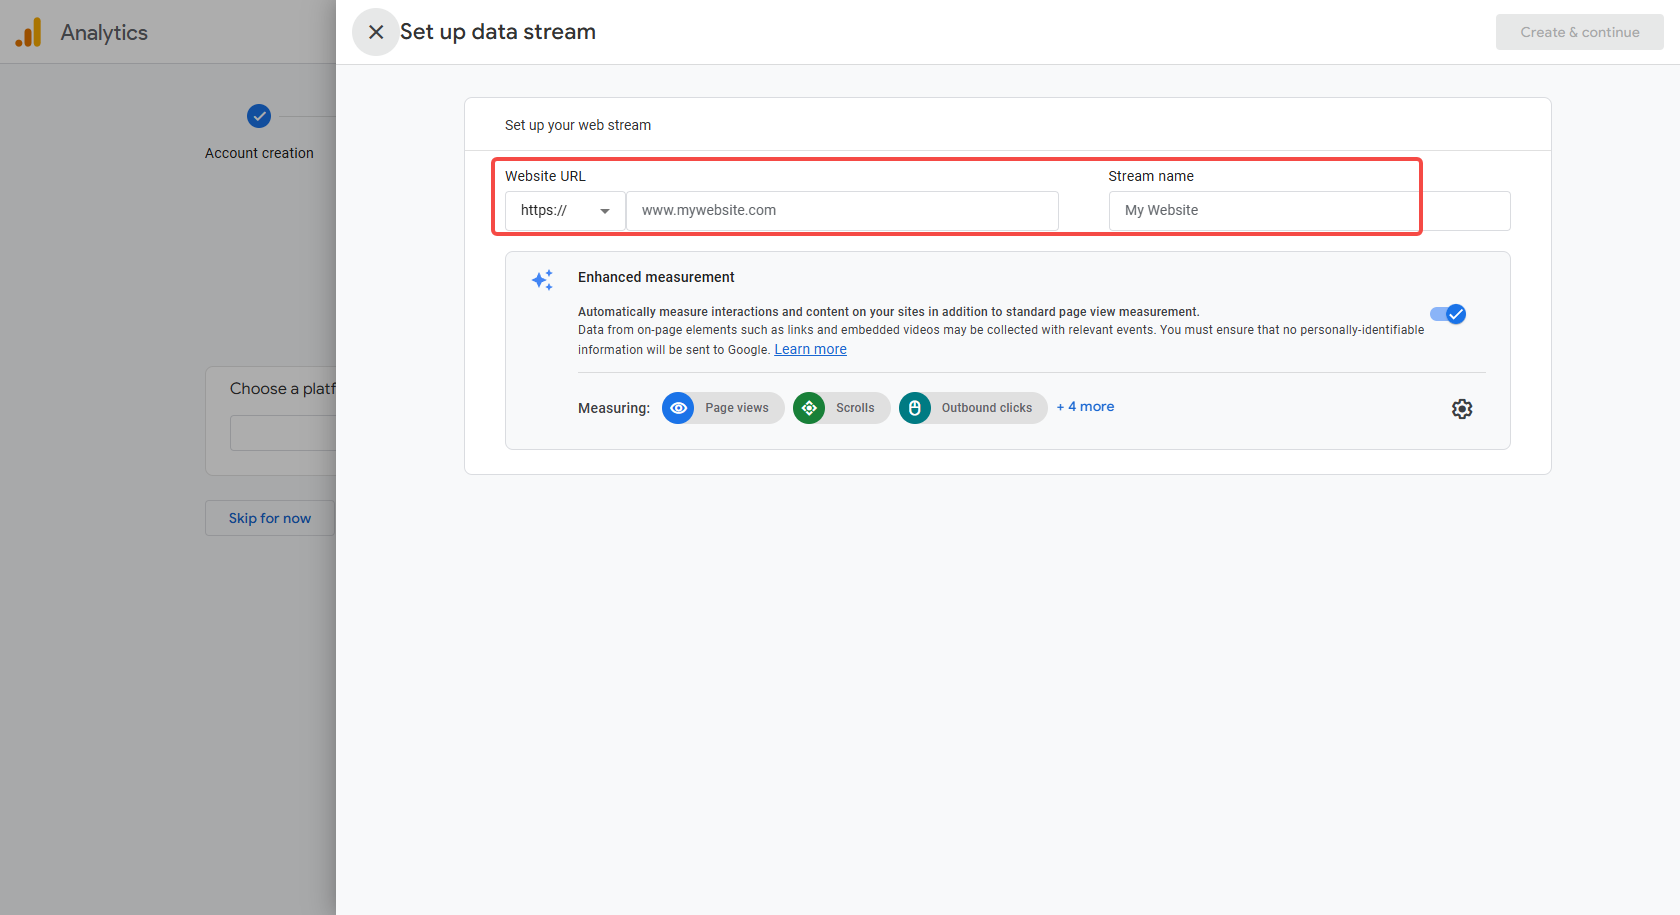Open enhanced measurement settings gear
The image size is (1680, 915).
[1462, 409]
